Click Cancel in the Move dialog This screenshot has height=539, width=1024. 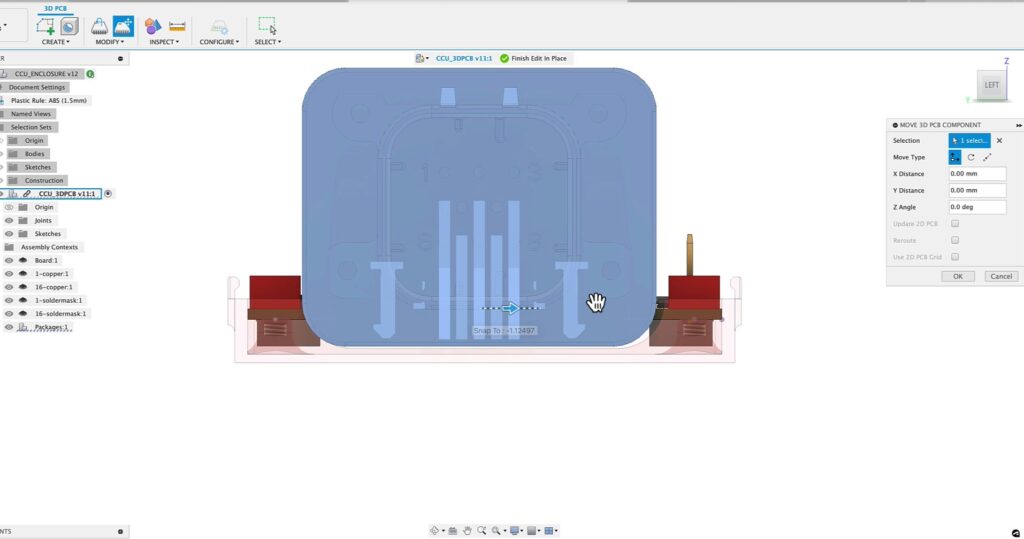tap(1000, 276)
